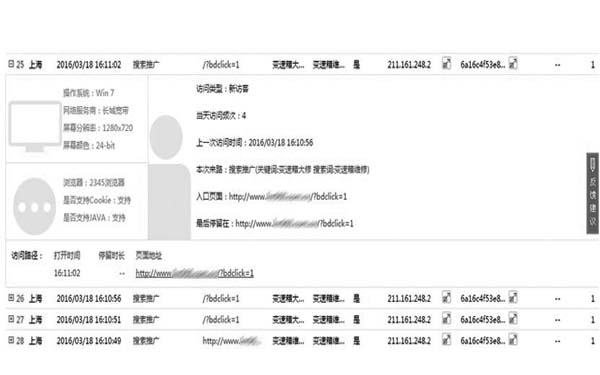Click the icon beside visitor ID in row 27

click(x=513, y=318)
